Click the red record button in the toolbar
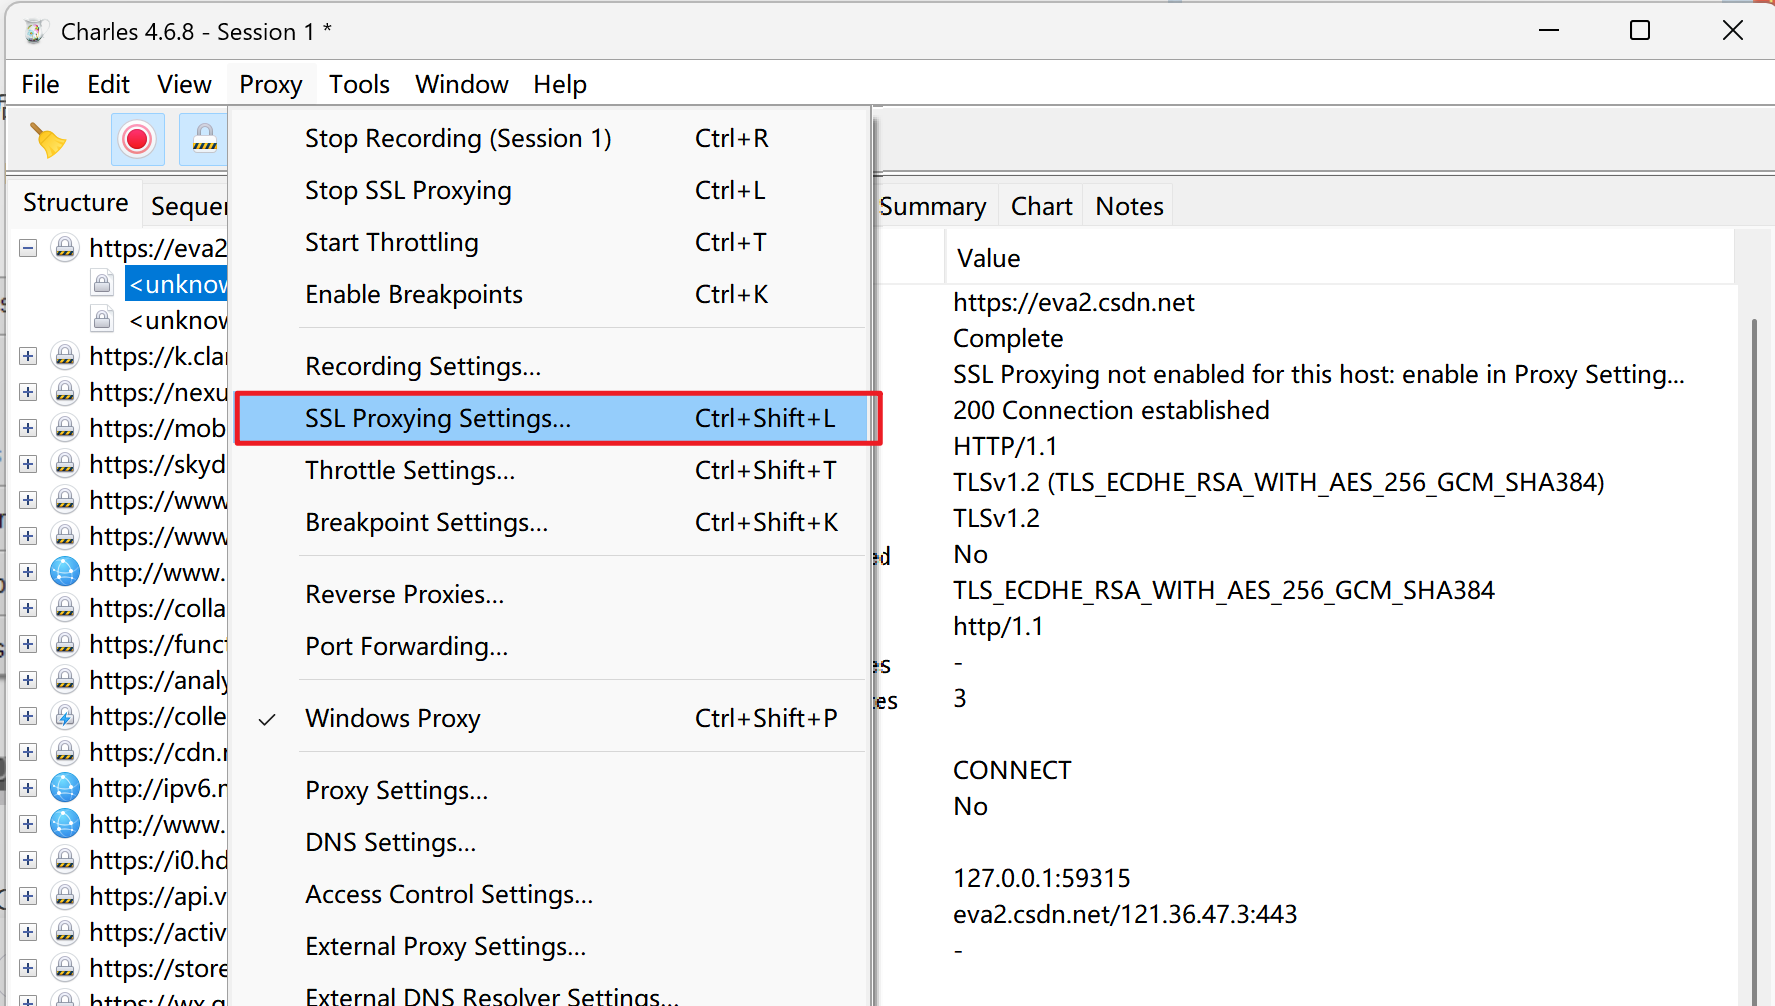Screen dimensions: 1775x1006 click(137, 139)
